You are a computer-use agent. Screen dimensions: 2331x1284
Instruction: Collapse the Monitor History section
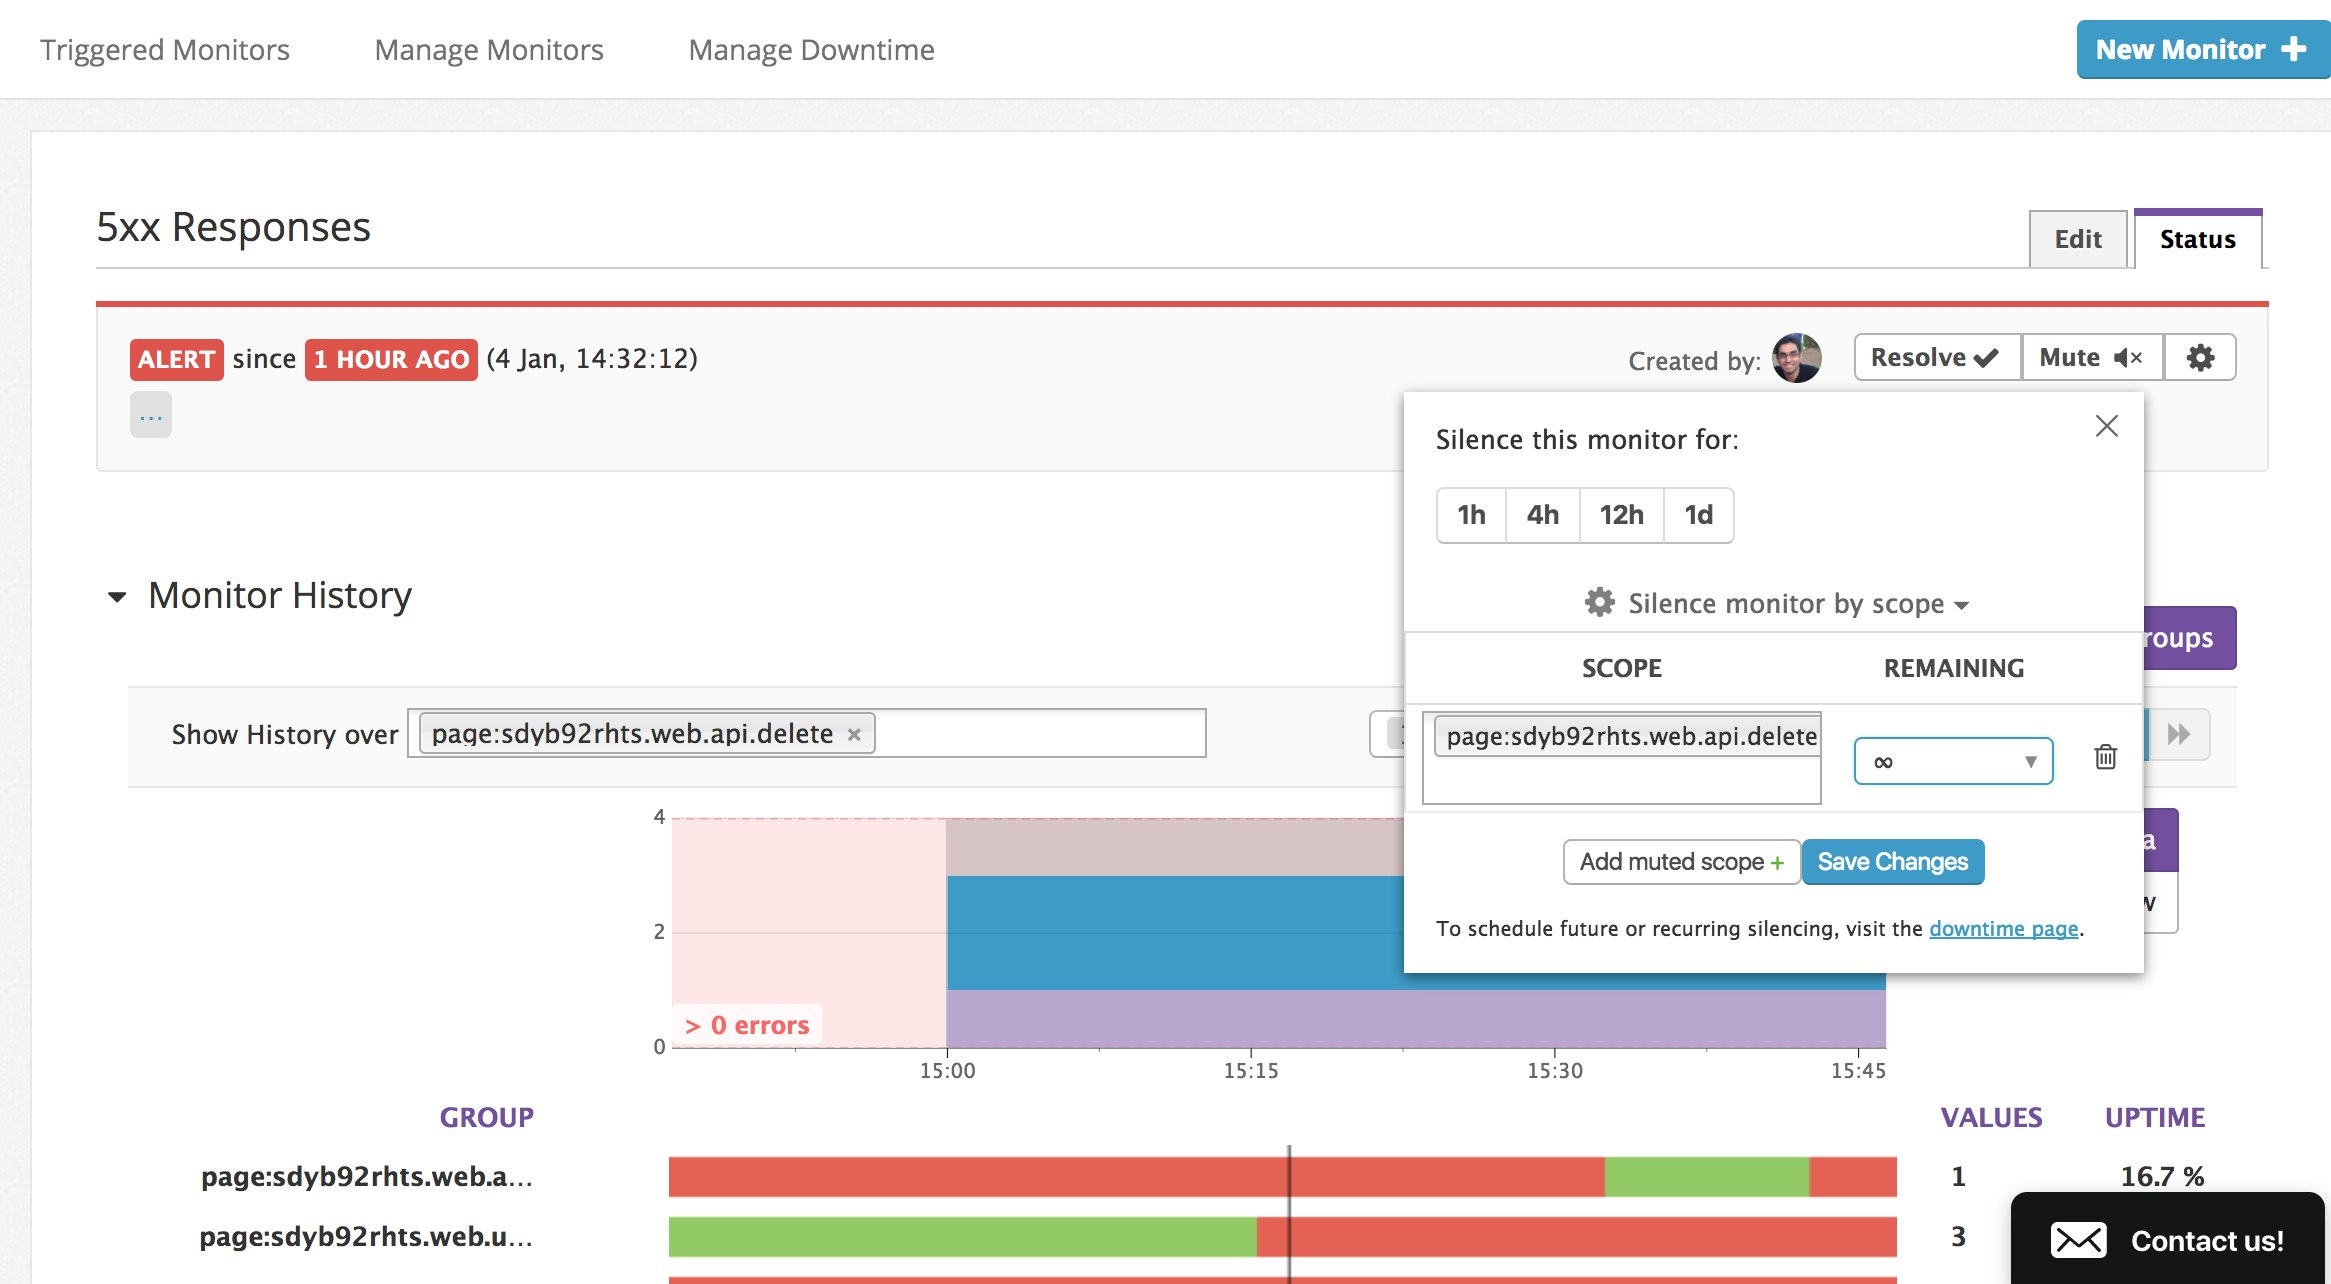[117, 597]
